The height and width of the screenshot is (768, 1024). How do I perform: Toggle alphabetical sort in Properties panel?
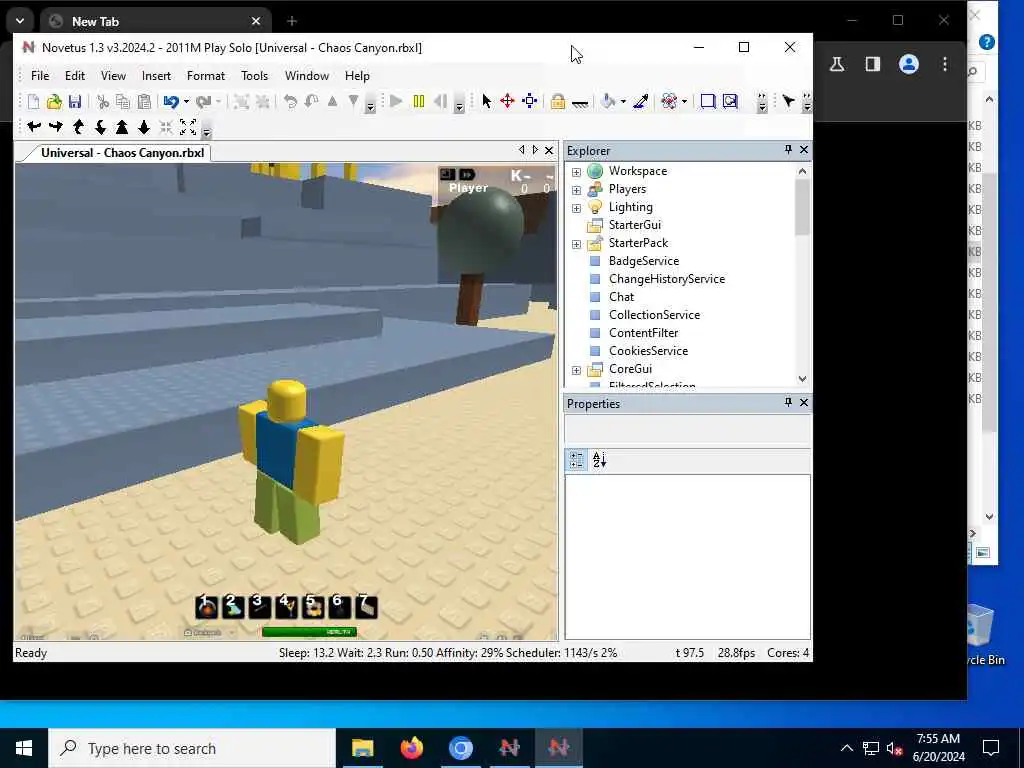click(x=599, y=460)
